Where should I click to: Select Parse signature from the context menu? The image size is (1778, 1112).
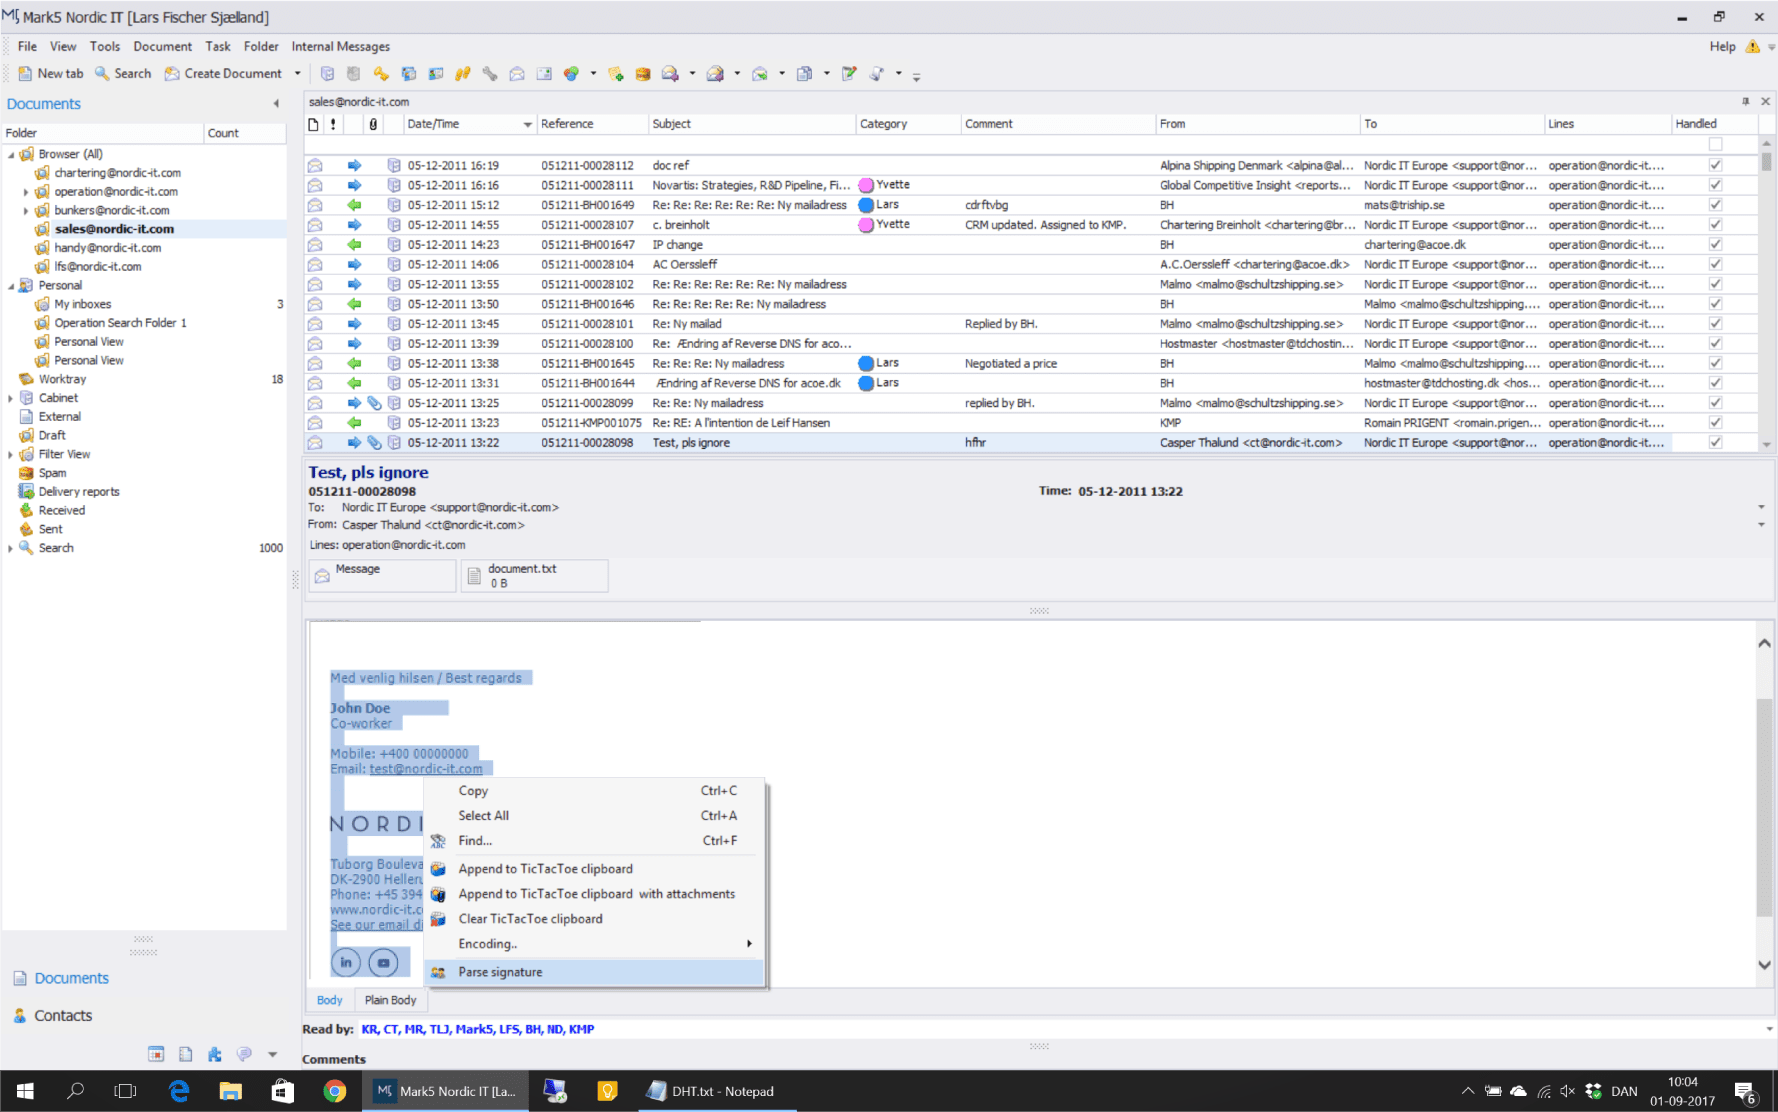pos(594,972)
